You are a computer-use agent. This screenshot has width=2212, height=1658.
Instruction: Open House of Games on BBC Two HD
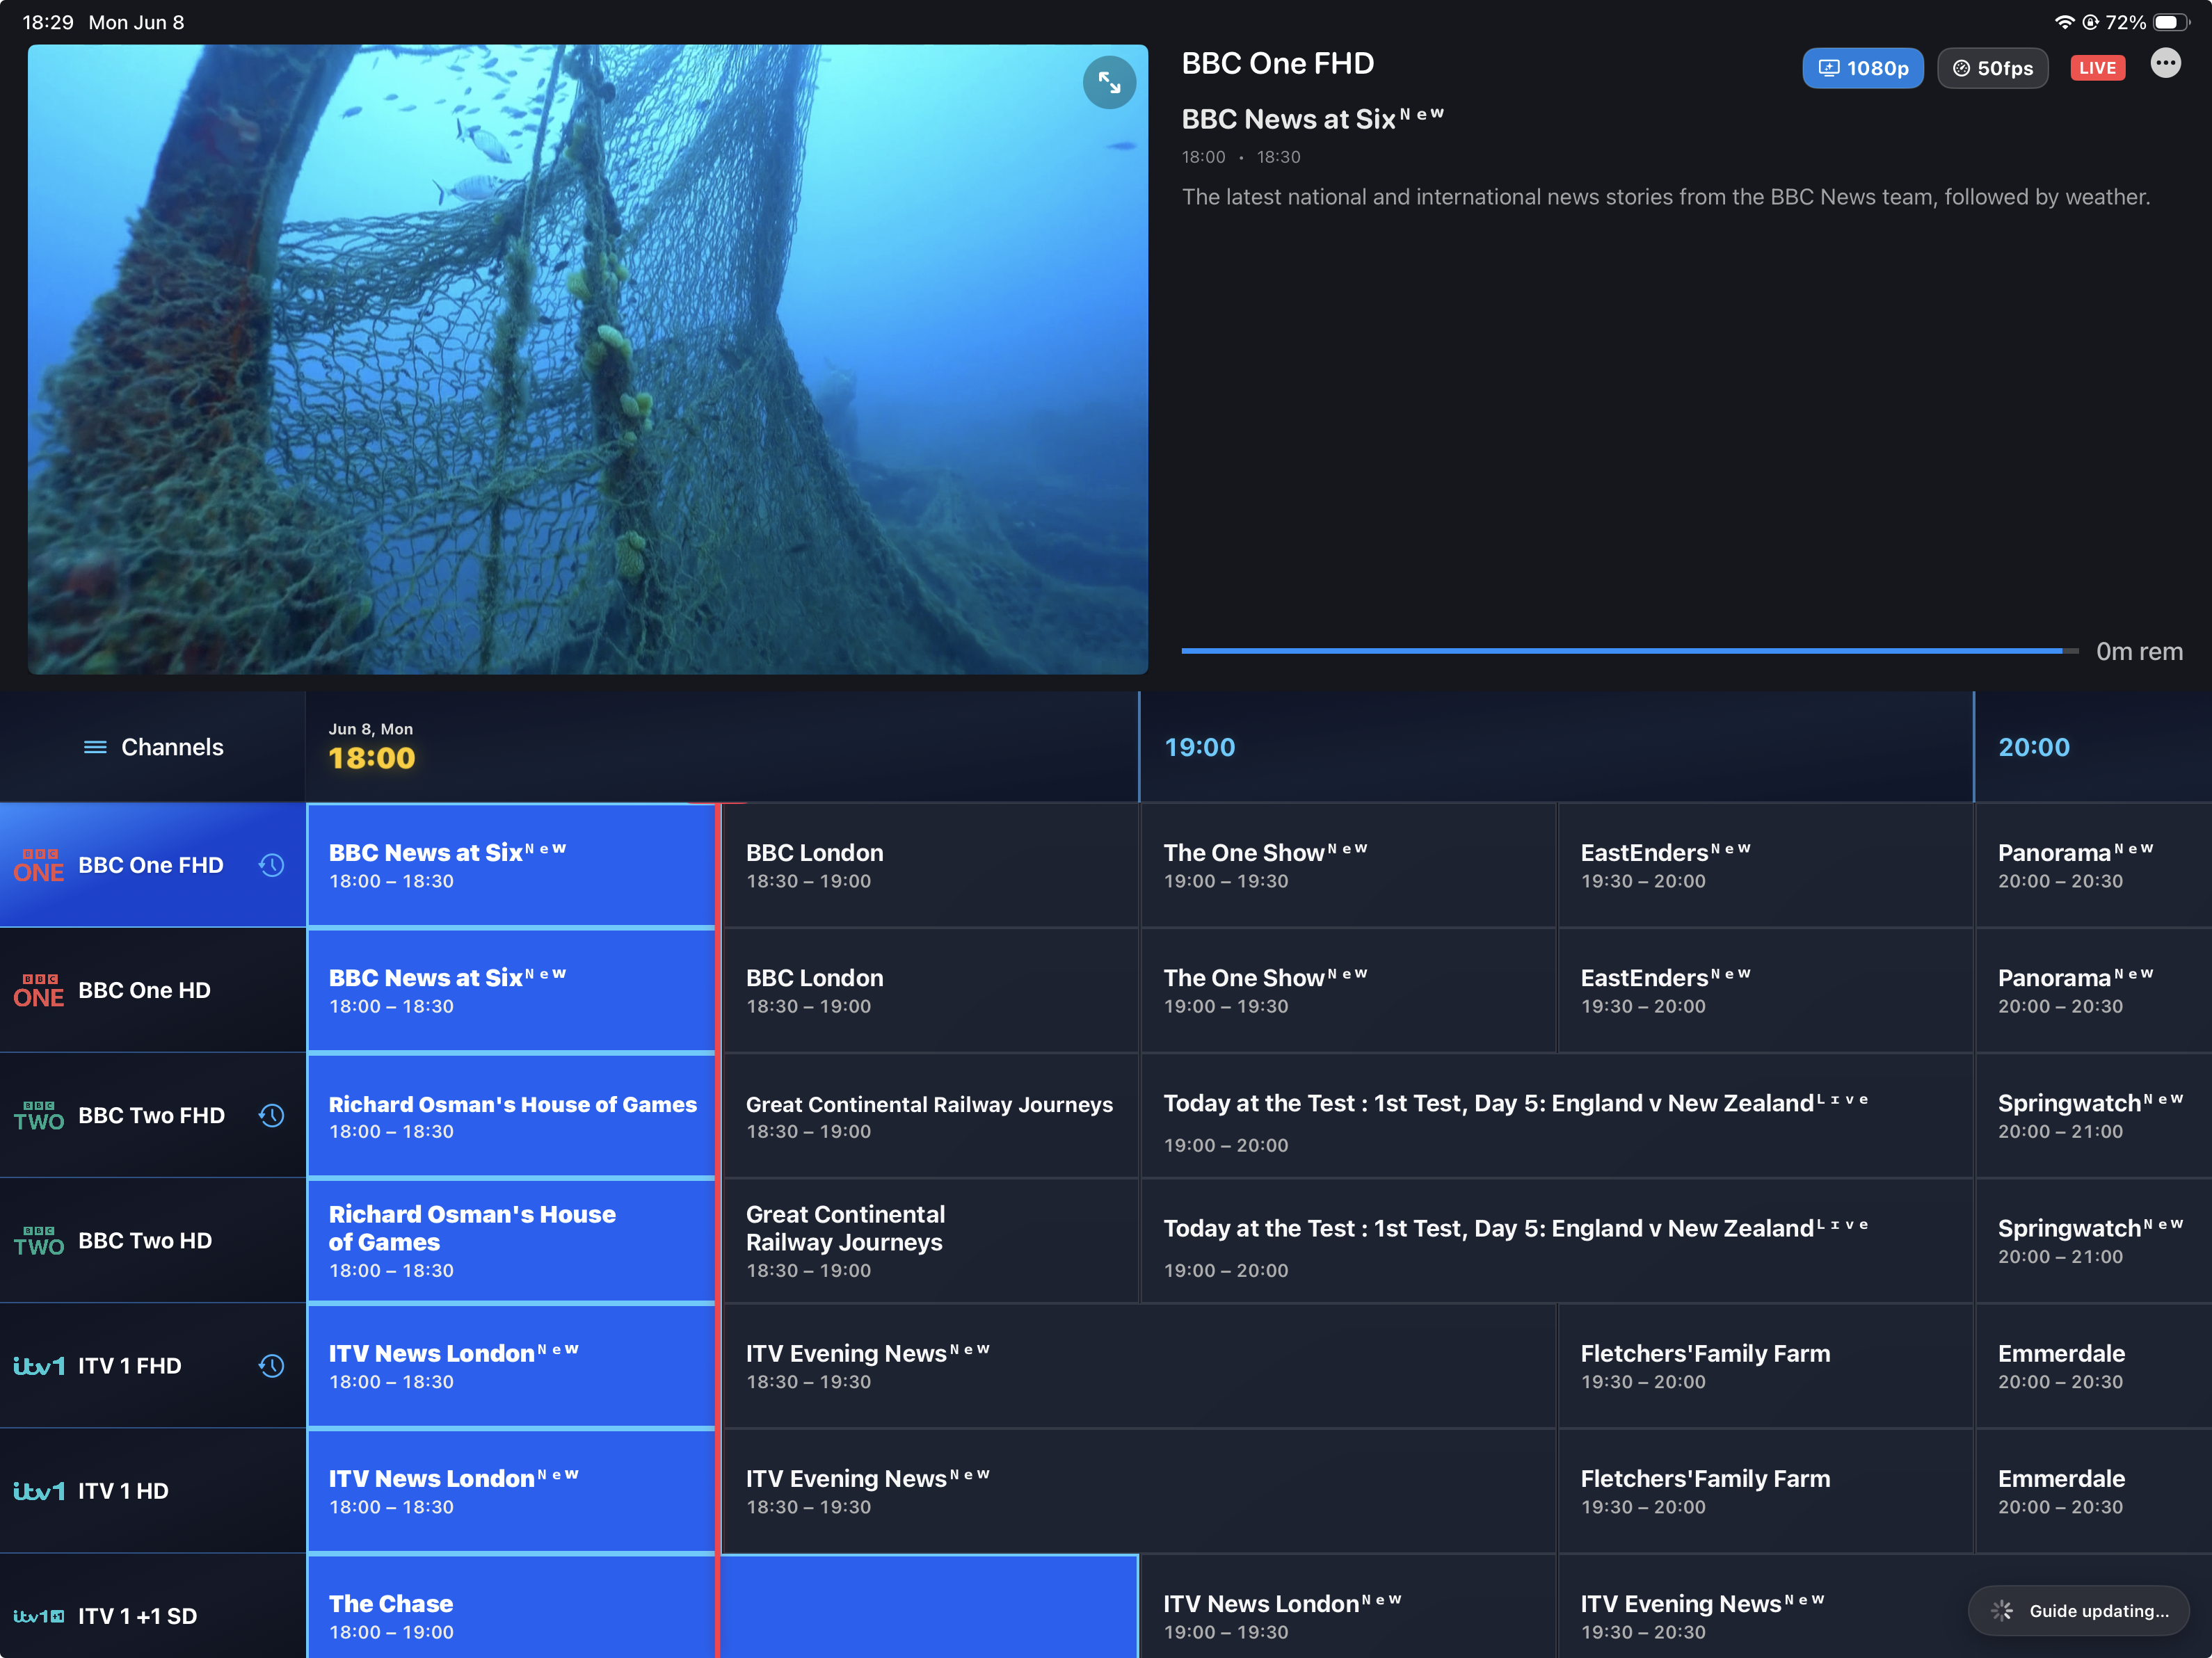[x=511, y=1240]
